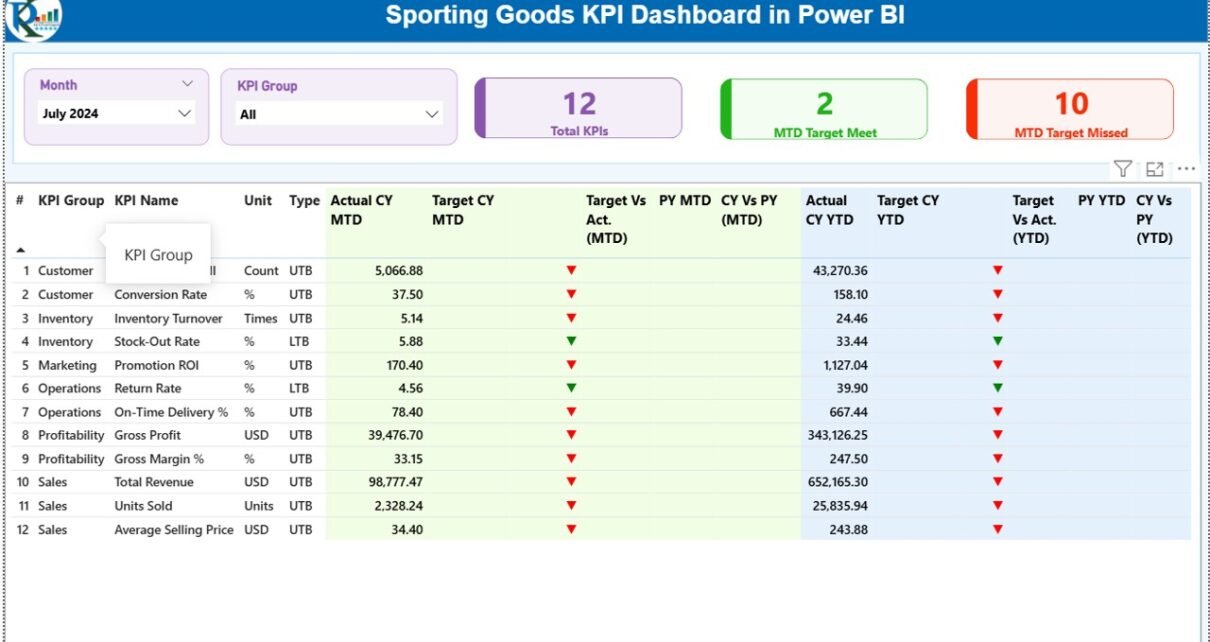Image resolution: width=1210 pixels, height=642 pixels.
Task: Open the July 2024 month dropdown
Action: (184, 113)
